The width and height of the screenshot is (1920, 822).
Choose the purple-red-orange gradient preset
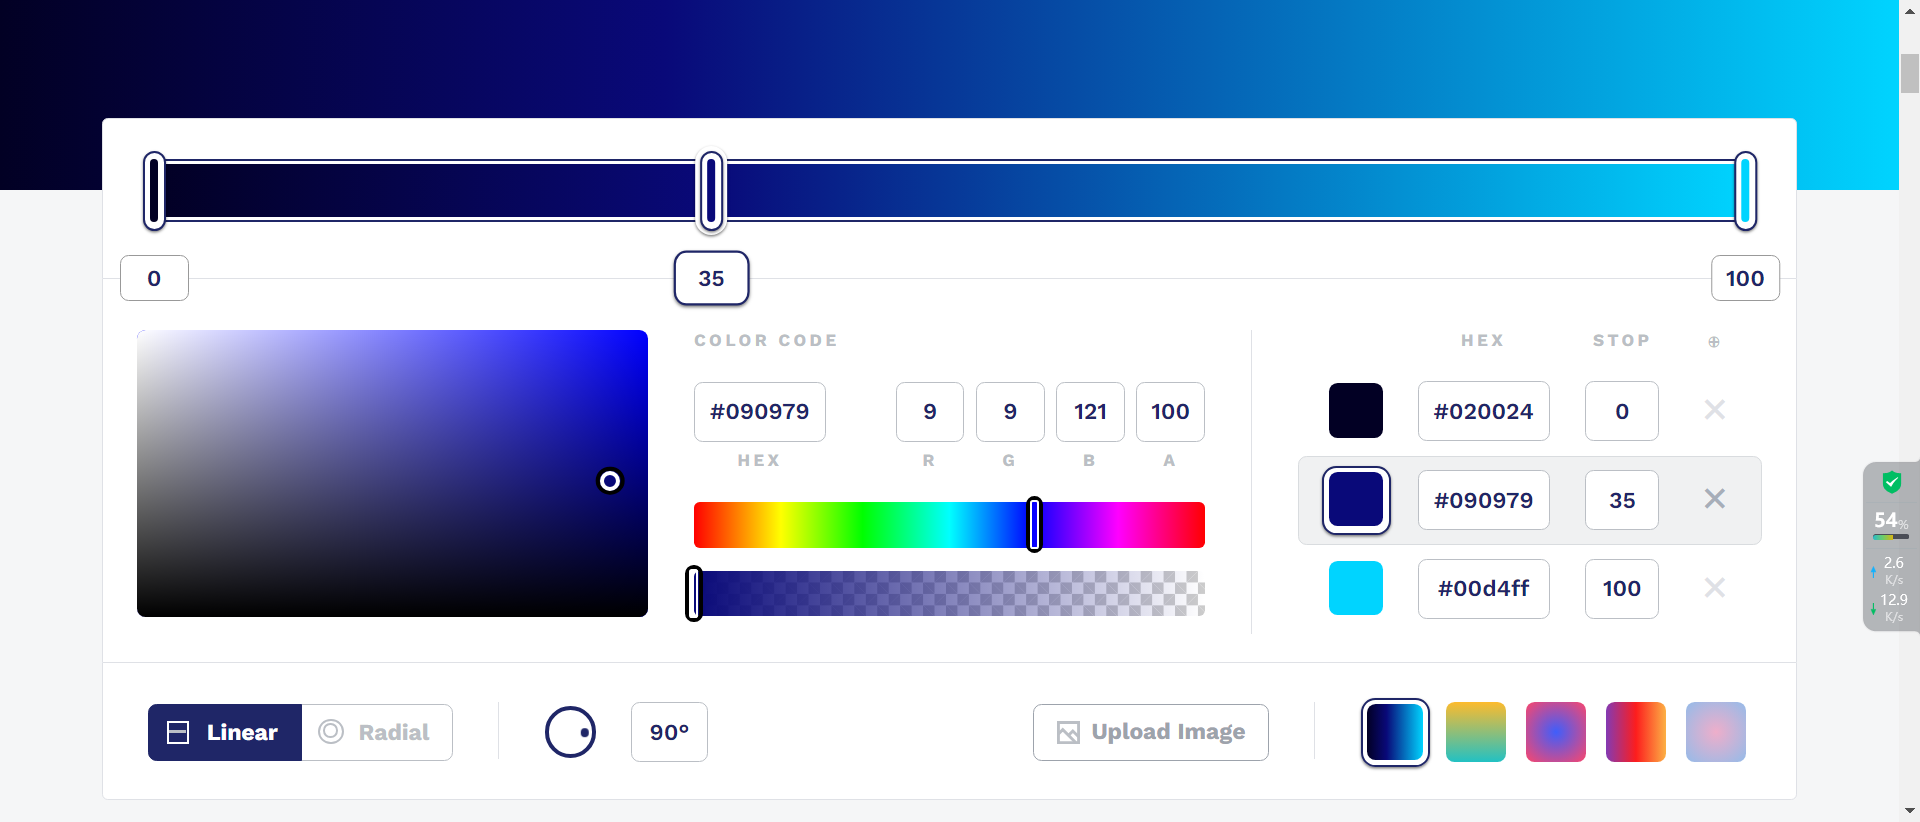1635,732
